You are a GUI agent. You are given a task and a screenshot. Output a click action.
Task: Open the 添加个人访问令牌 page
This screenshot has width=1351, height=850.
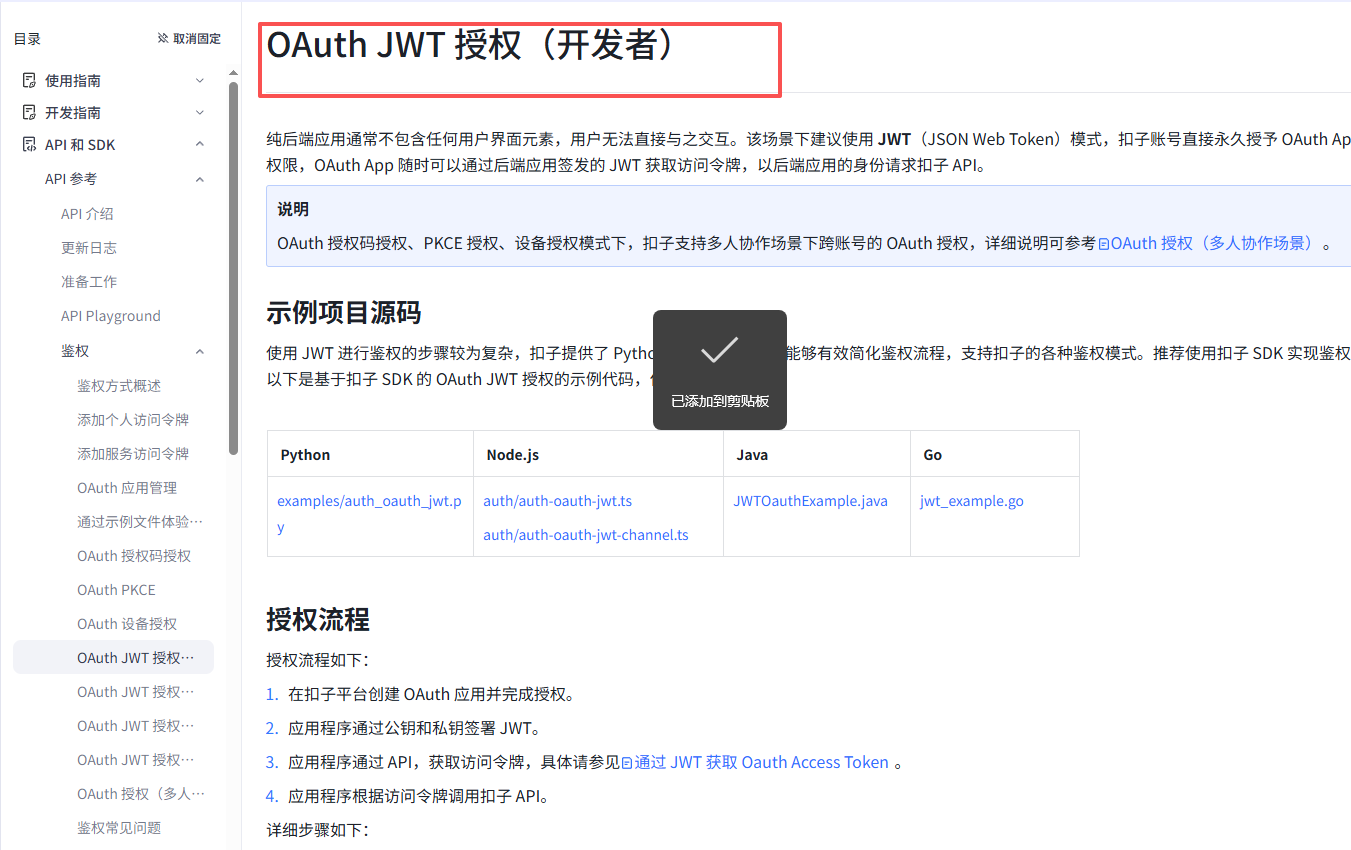pos(133,419)
